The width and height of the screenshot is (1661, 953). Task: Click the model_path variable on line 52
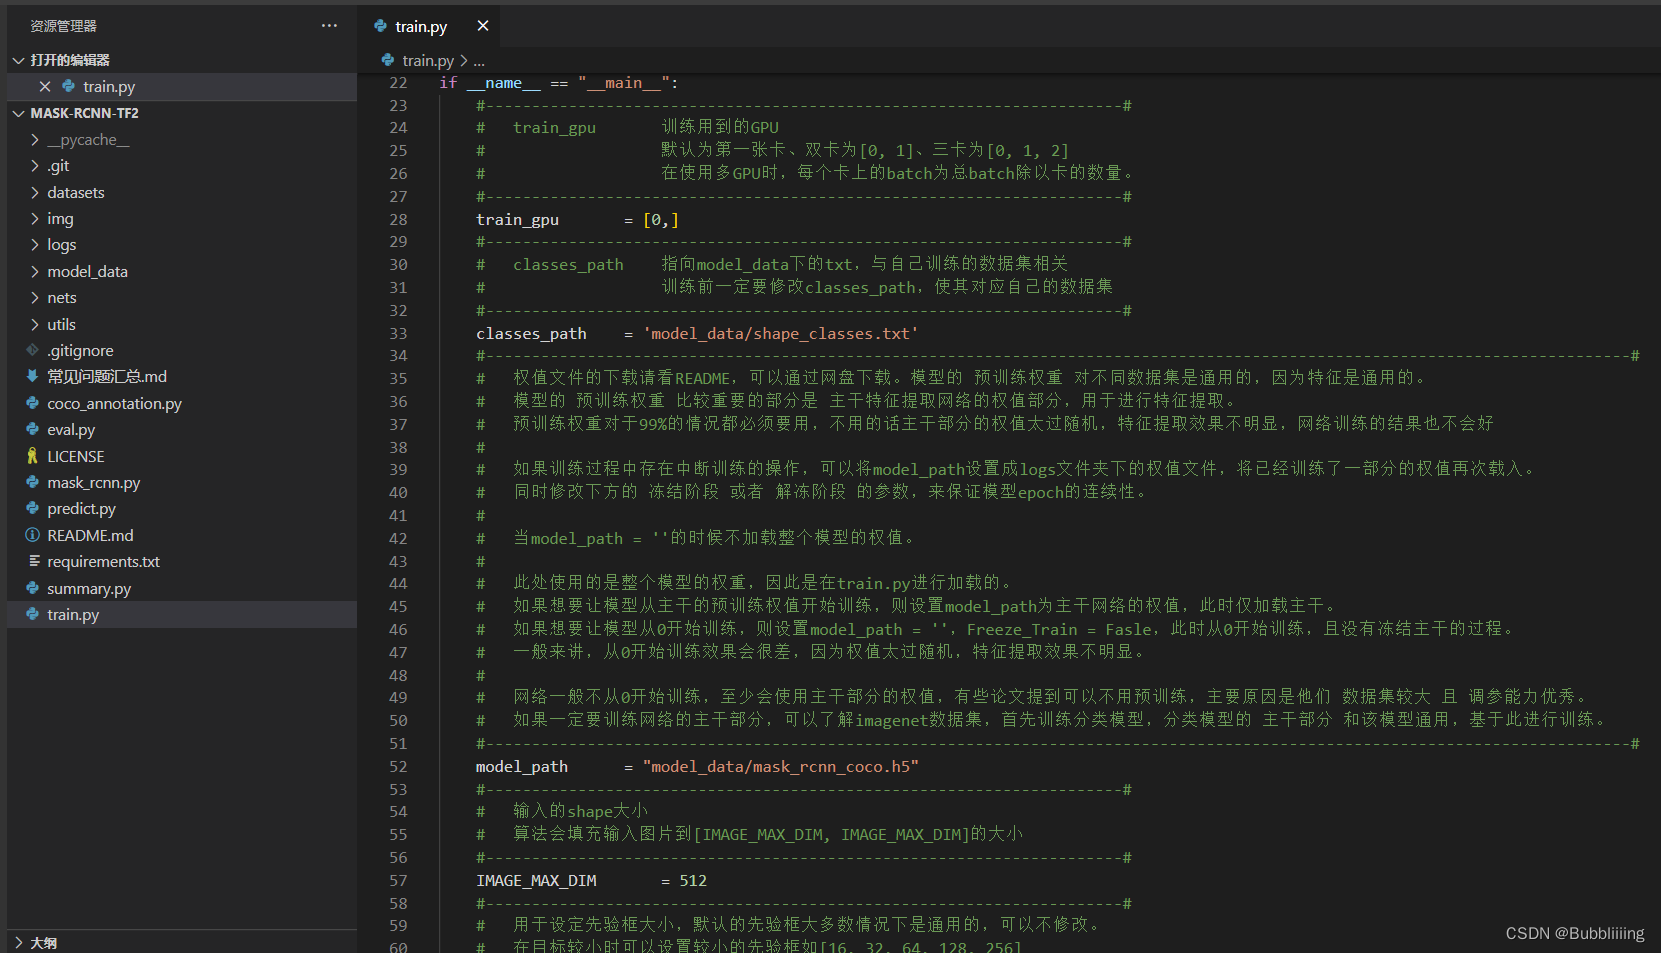[522, 767]
